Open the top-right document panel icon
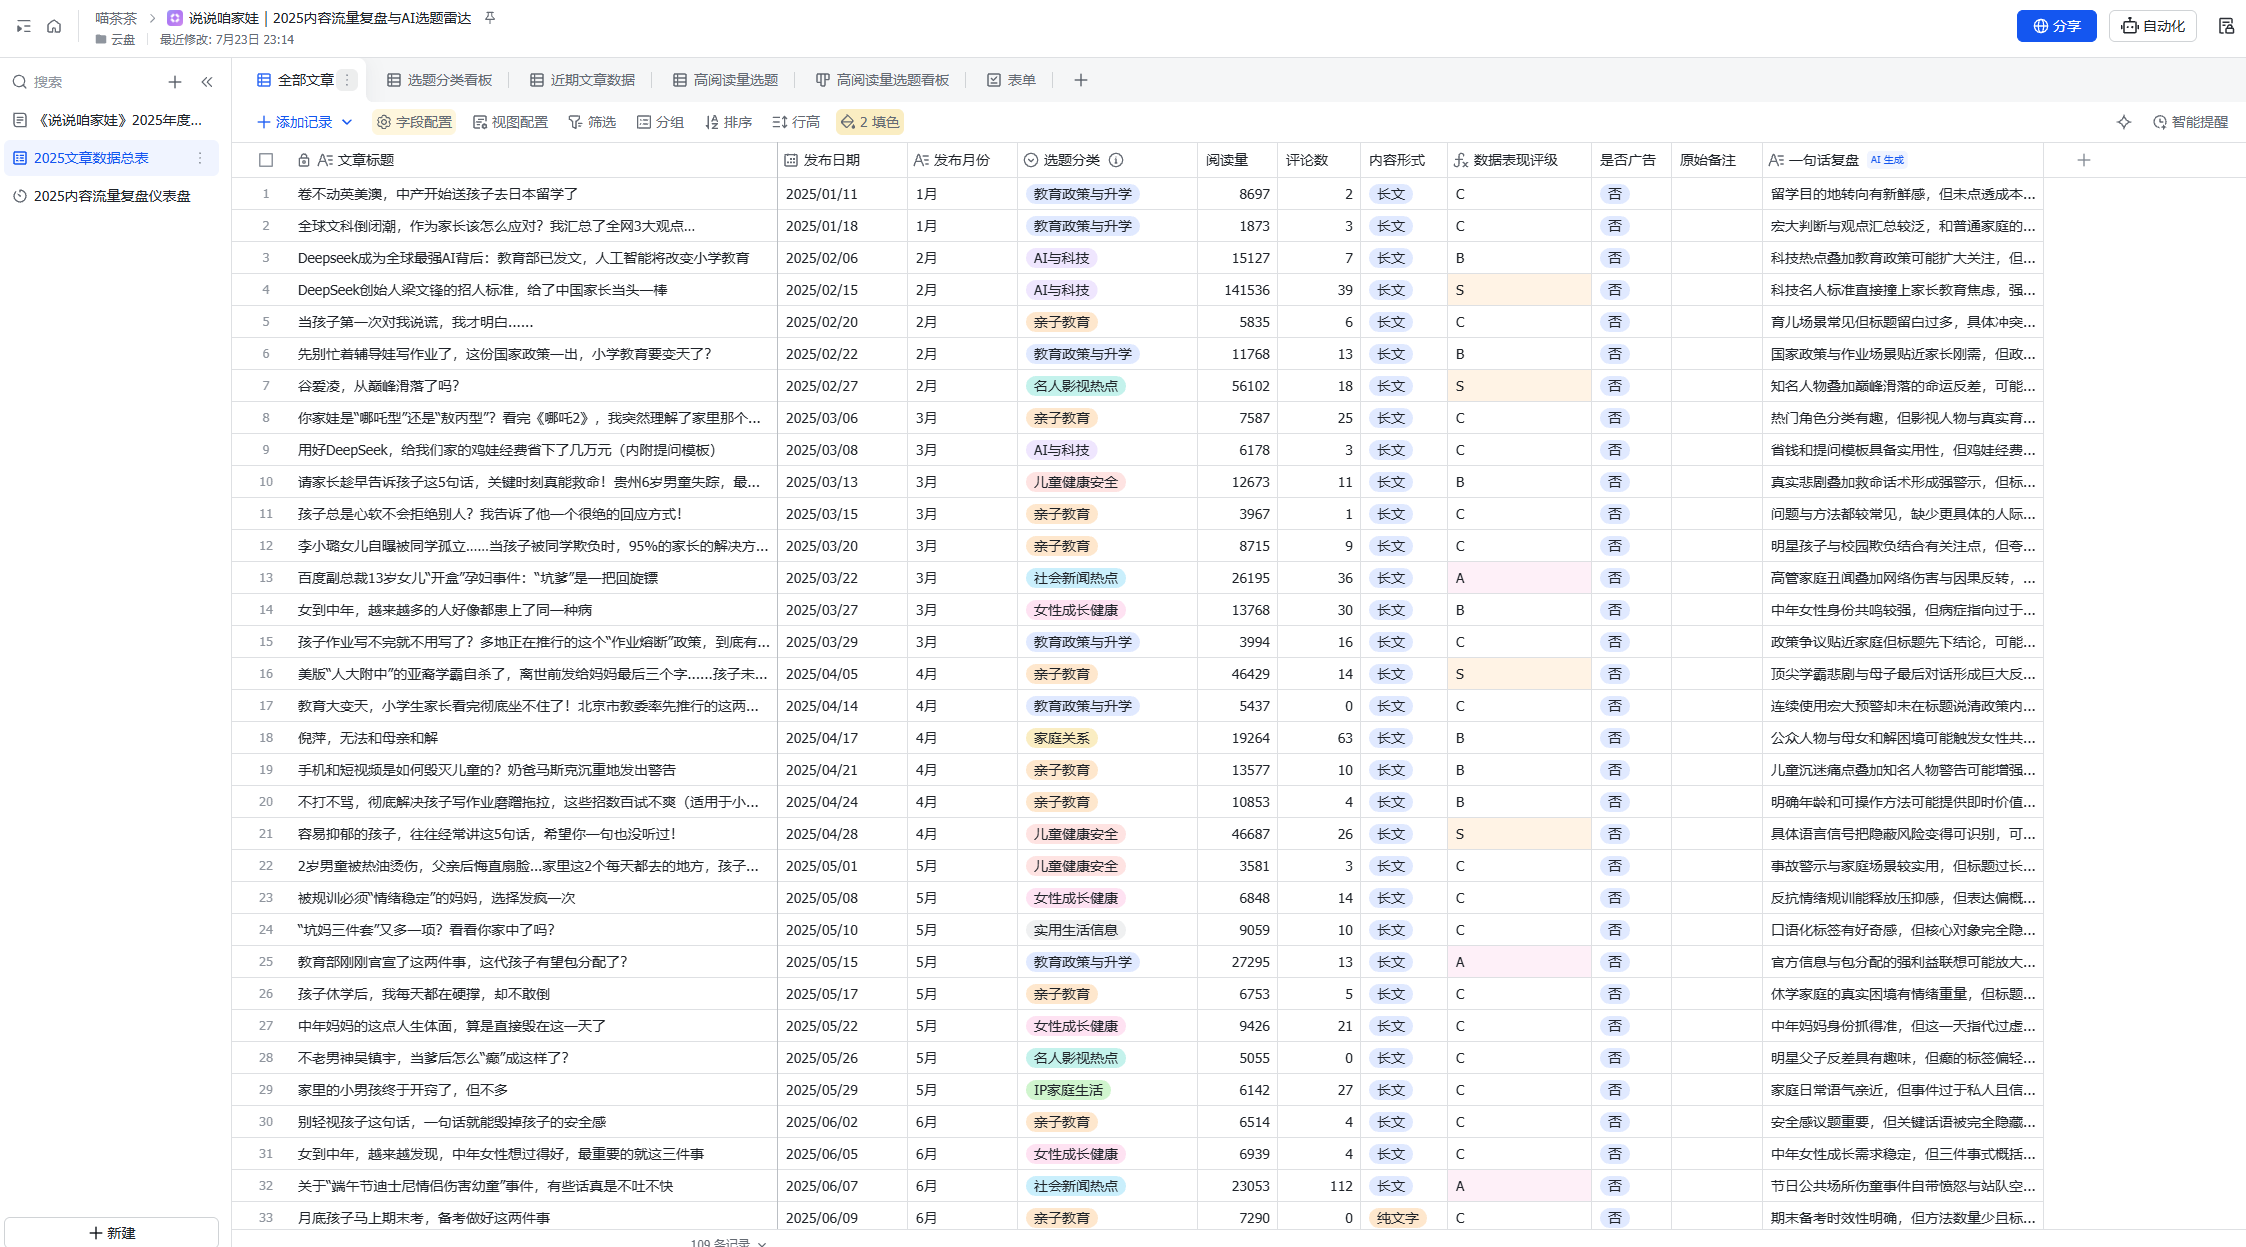The height and width of the screenshot is (1247, 2246). pos(2226,26)
